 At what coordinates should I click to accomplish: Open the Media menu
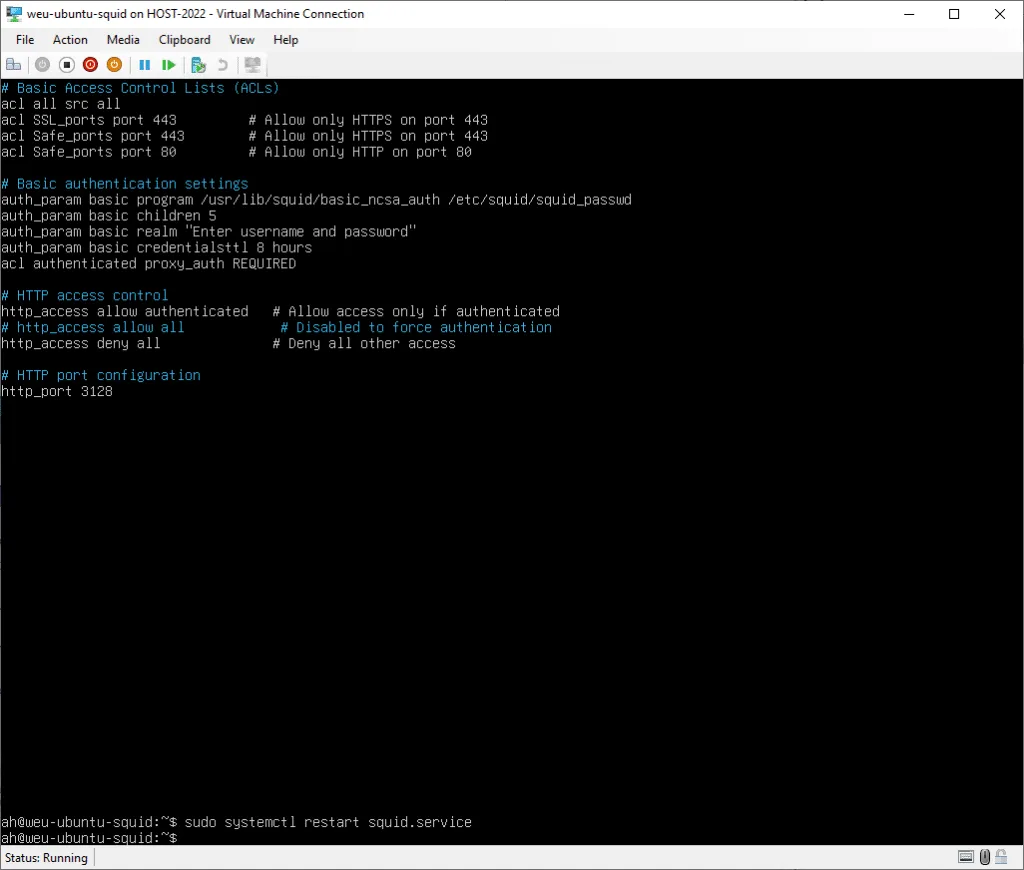pos(123,40)
